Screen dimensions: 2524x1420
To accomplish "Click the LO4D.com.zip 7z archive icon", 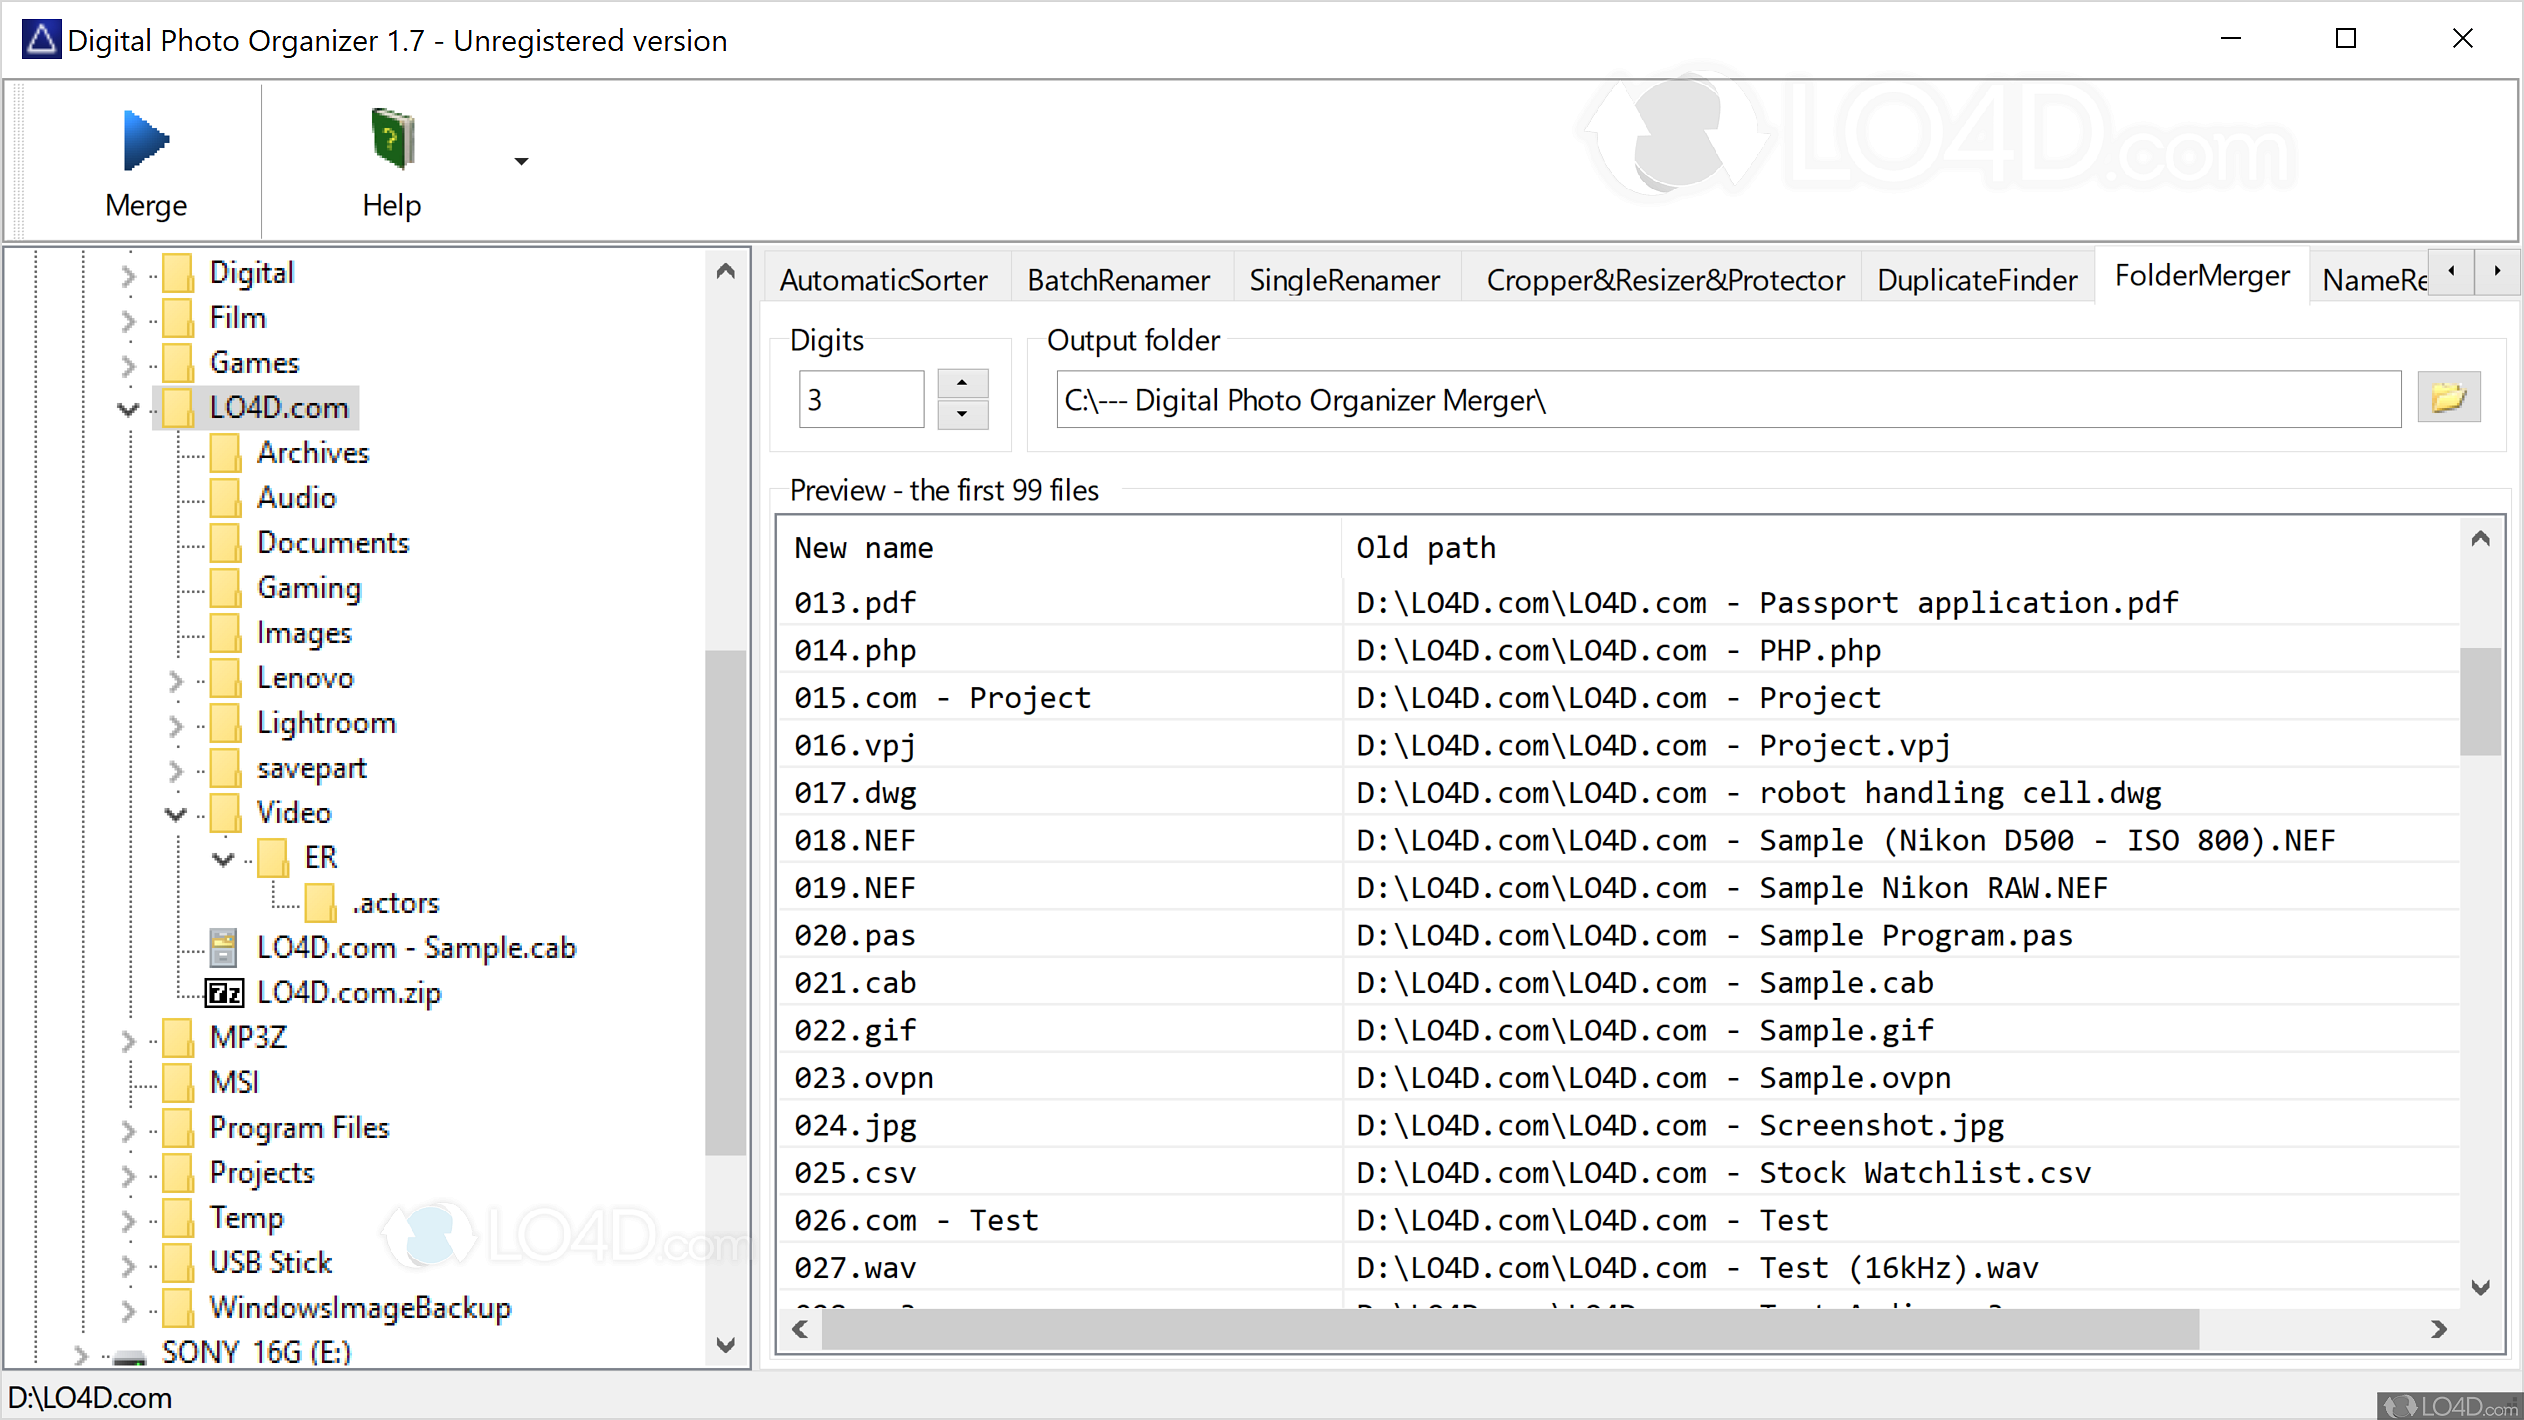I will [x=224, y=993].
